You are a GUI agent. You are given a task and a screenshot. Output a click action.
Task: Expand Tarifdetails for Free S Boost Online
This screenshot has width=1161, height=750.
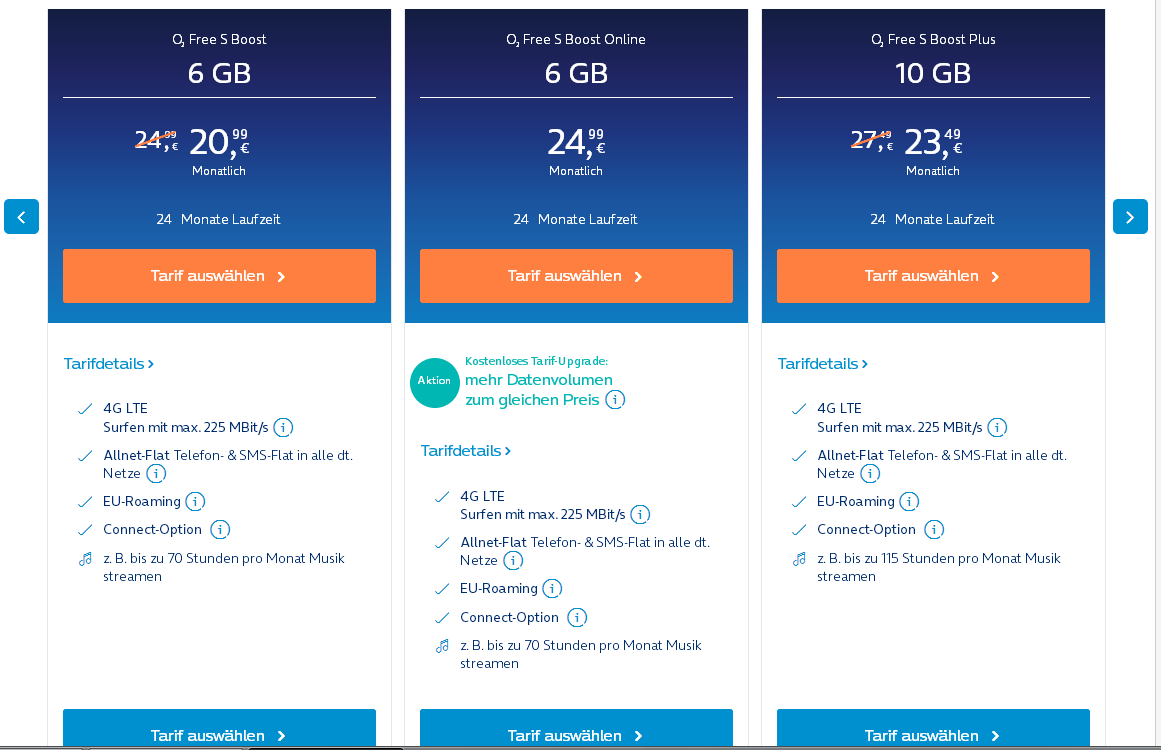[466, 451]
